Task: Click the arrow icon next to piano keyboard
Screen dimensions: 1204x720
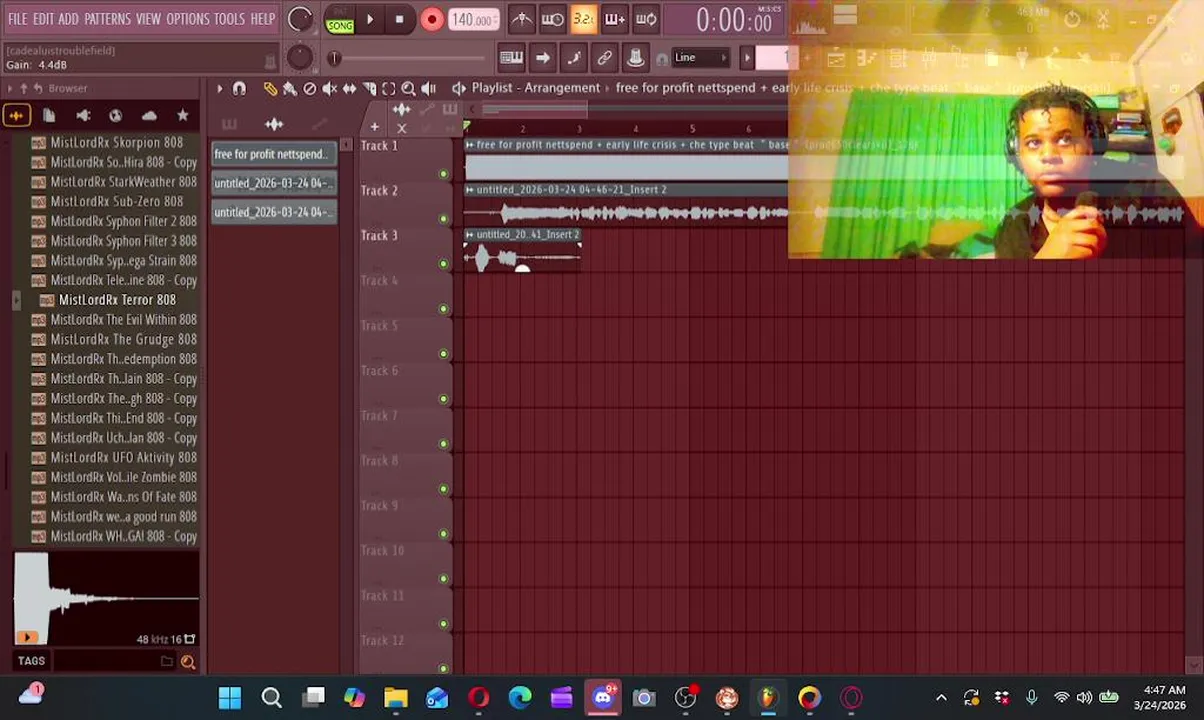Action: click(x=542, y=58)
